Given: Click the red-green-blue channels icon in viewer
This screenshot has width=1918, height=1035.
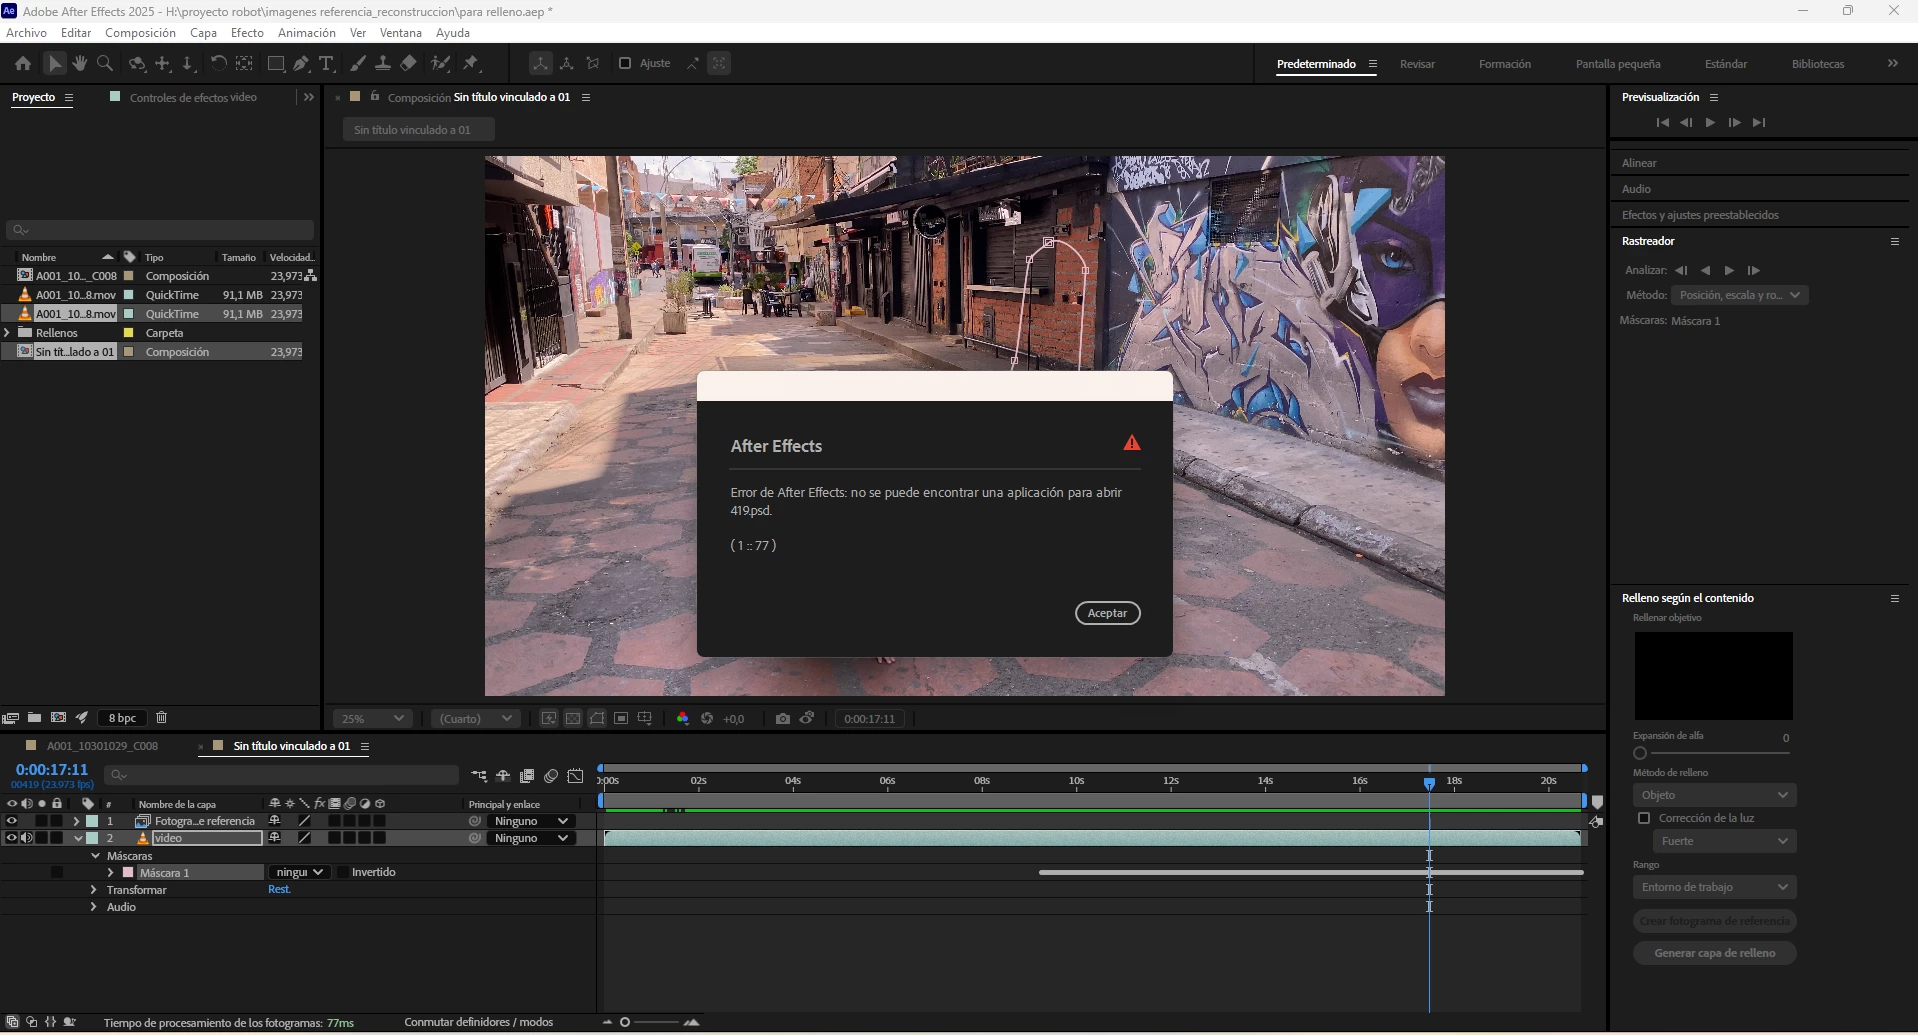Looking at the screenshot, I should pos(683,718).
